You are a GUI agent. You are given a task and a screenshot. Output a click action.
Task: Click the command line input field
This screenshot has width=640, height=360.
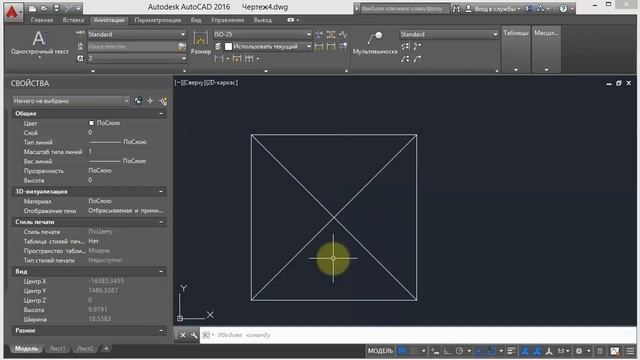[x=418, y=335]
